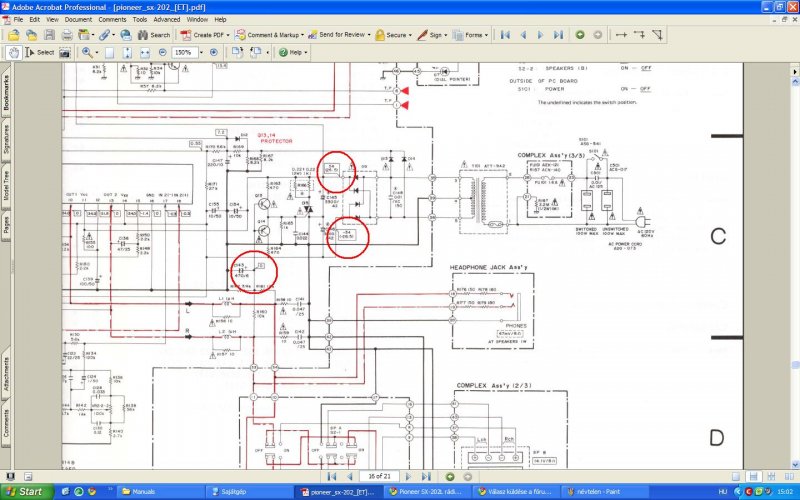Click the Secure padlock button

click(391, 35)
